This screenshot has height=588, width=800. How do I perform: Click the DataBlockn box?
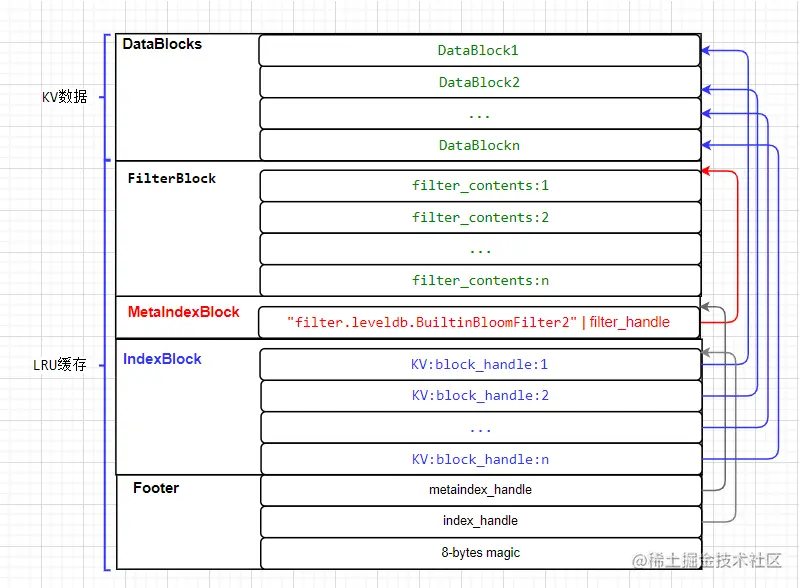click(x=479, y=145)
